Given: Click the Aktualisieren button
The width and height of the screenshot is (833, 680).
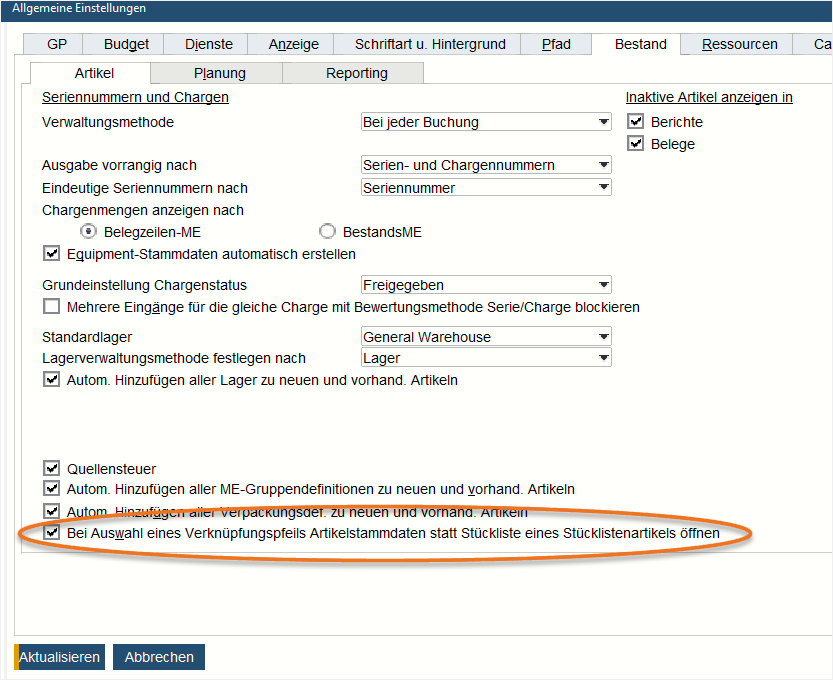Looking at the screenshot, I should (x=59, y=657).
